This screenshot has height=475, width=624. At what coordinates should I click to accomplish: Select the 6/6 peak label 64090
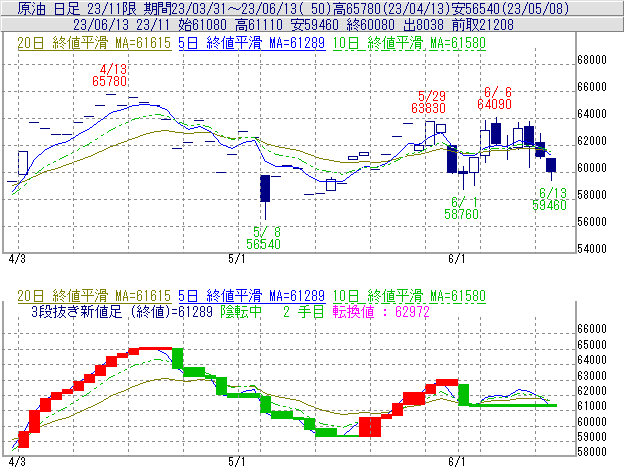[x=495, y=102]
